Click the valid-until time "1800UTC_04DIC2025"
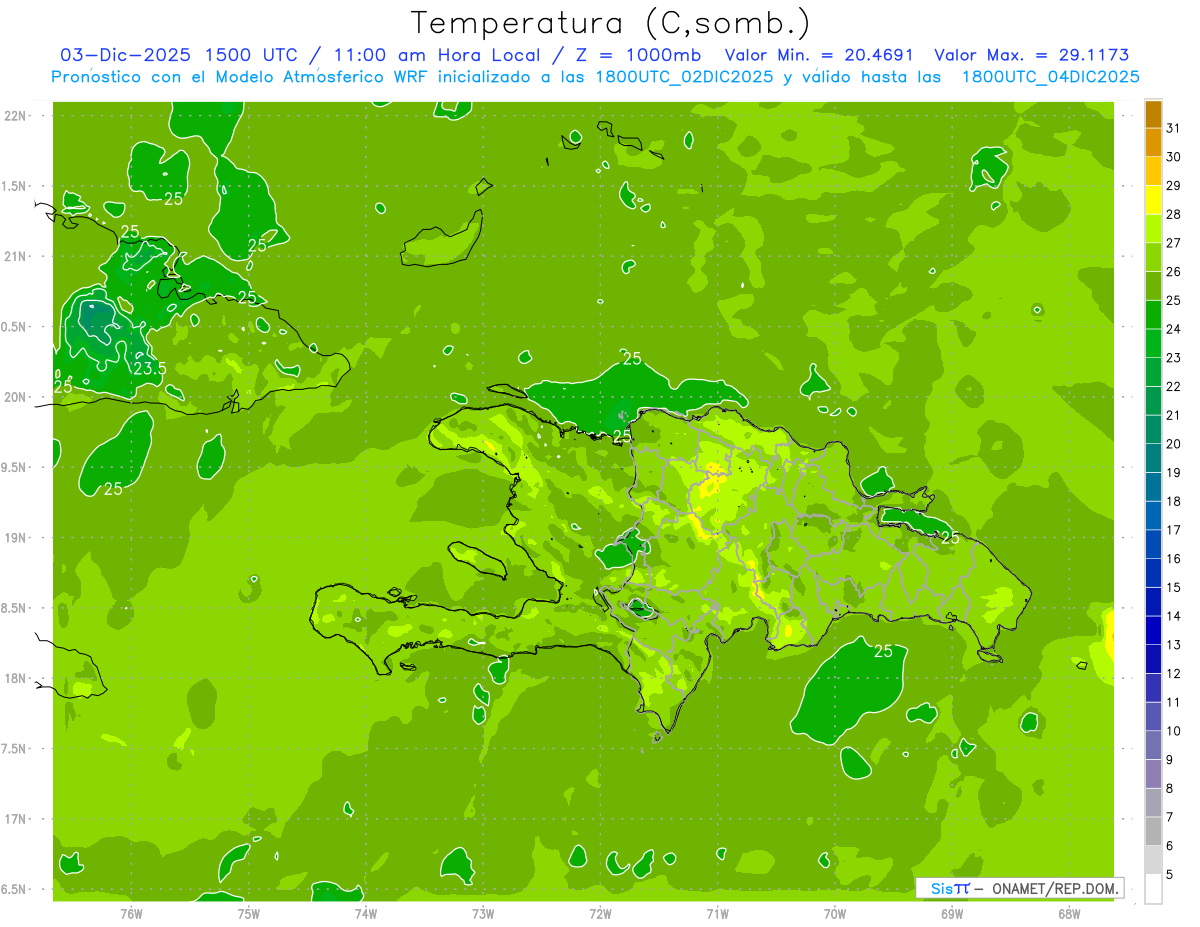The image size is (1200, 927). click(1050, 77)
